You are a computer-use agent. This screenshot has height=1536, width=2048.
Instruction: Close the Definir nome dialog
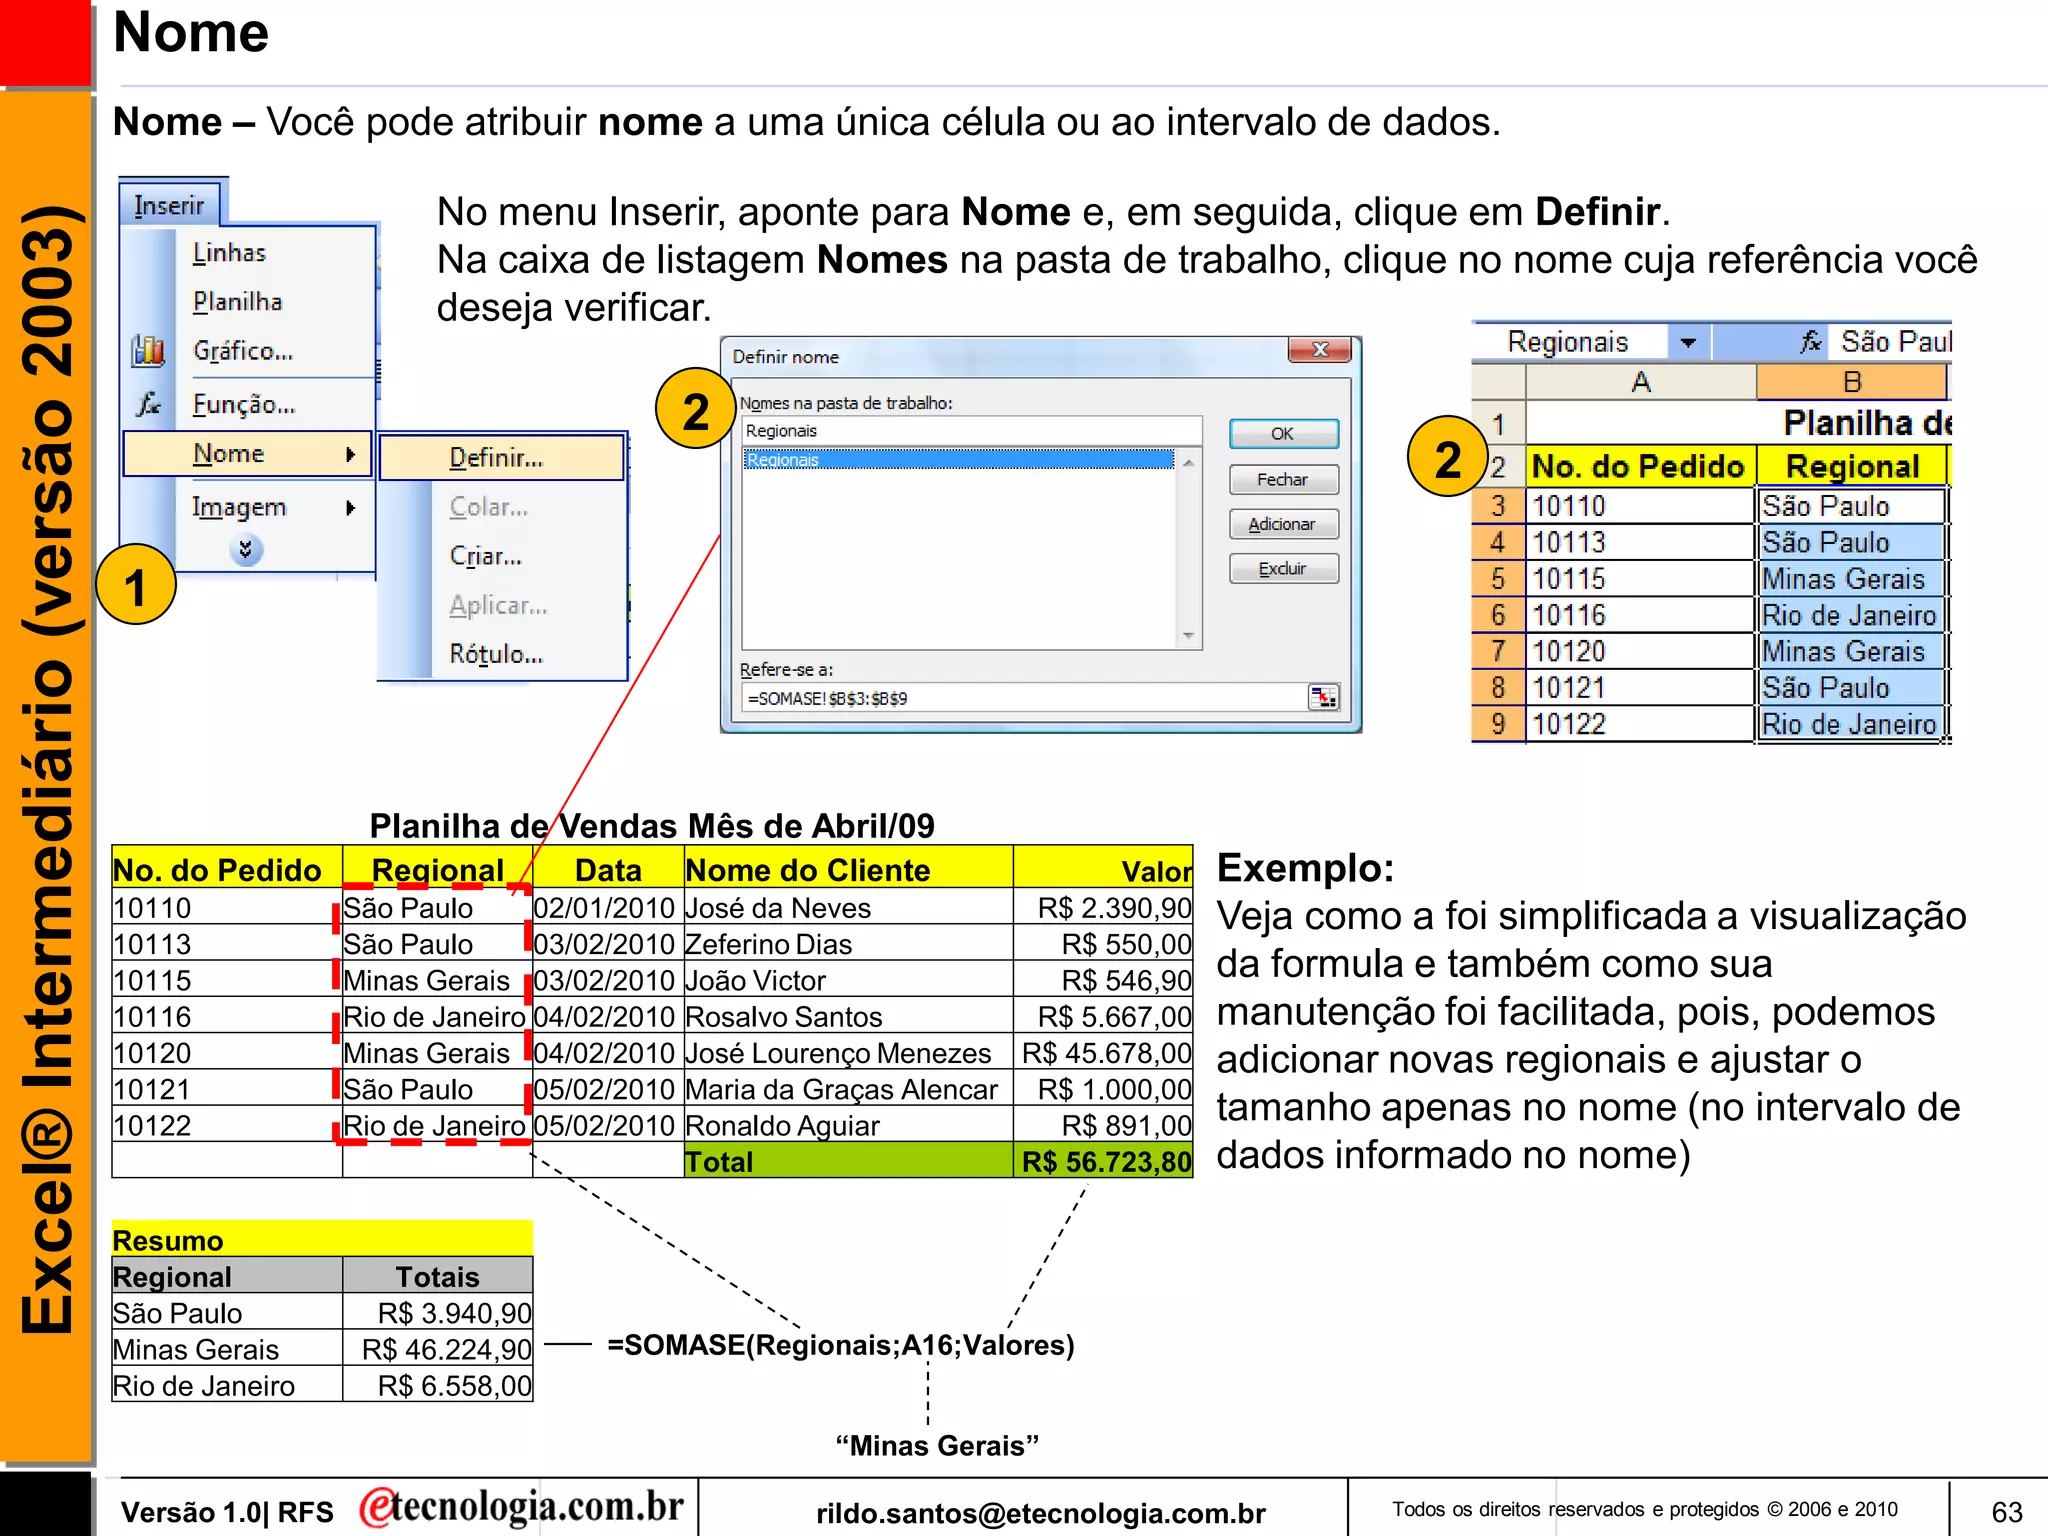(x=1320, y=349)
